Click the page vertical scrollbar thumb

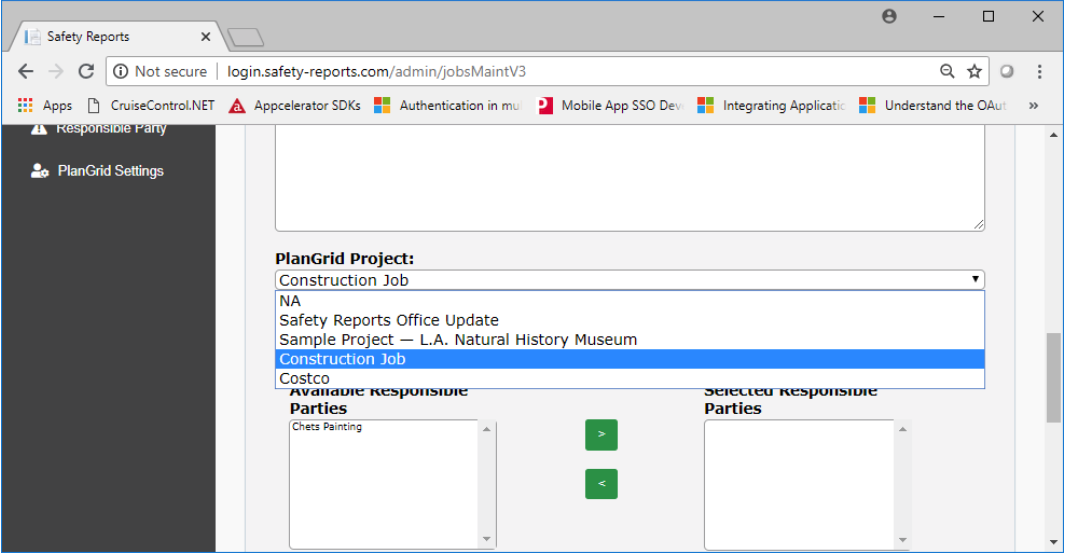(x=1053, y=377)
